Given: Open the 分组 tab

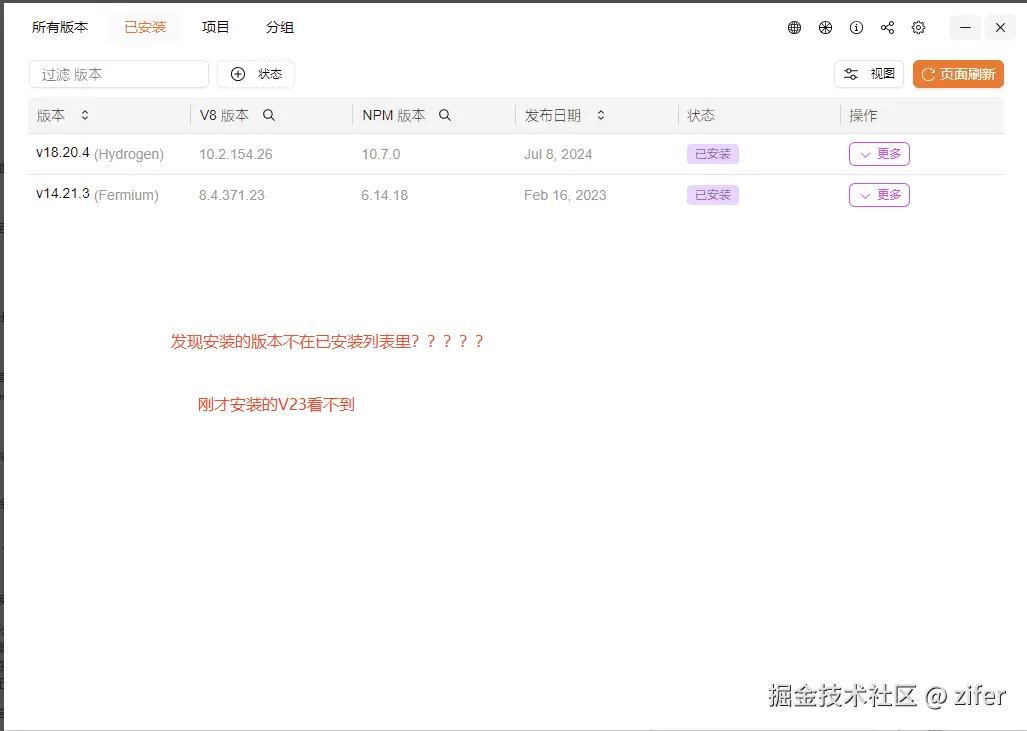Looking at the screenshot, I should click(x=280, y=28).
